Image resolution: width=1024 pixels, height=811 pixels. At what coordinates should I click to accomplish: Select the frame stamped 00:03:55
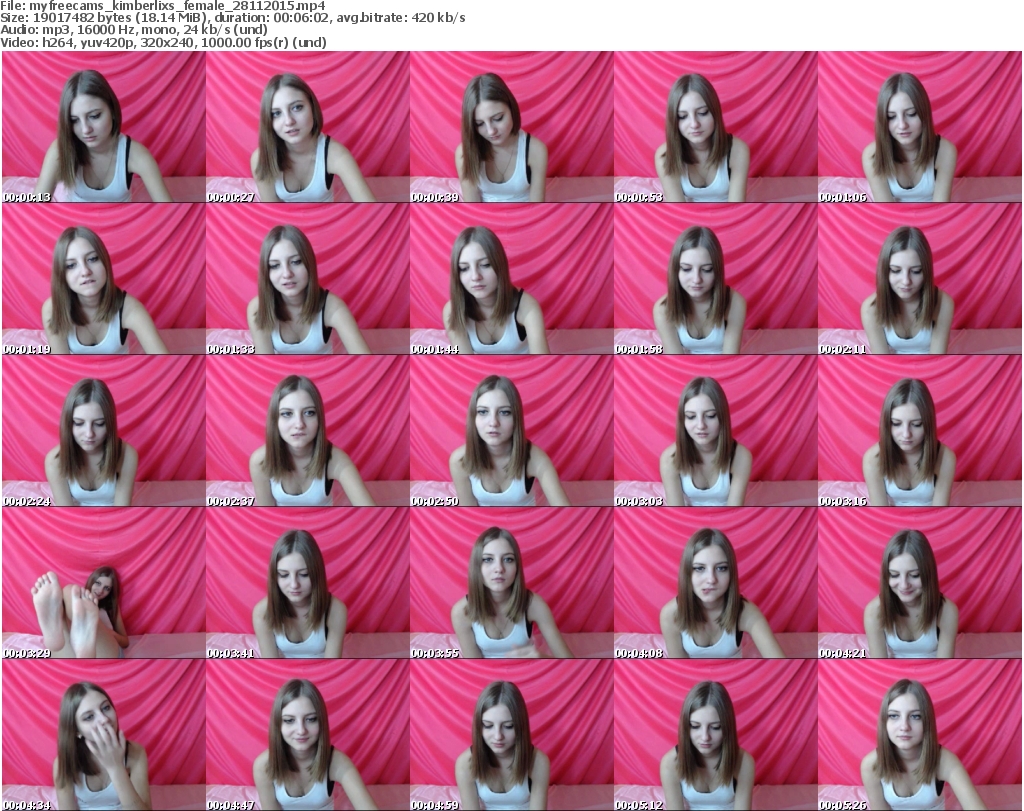coord(511,583)
